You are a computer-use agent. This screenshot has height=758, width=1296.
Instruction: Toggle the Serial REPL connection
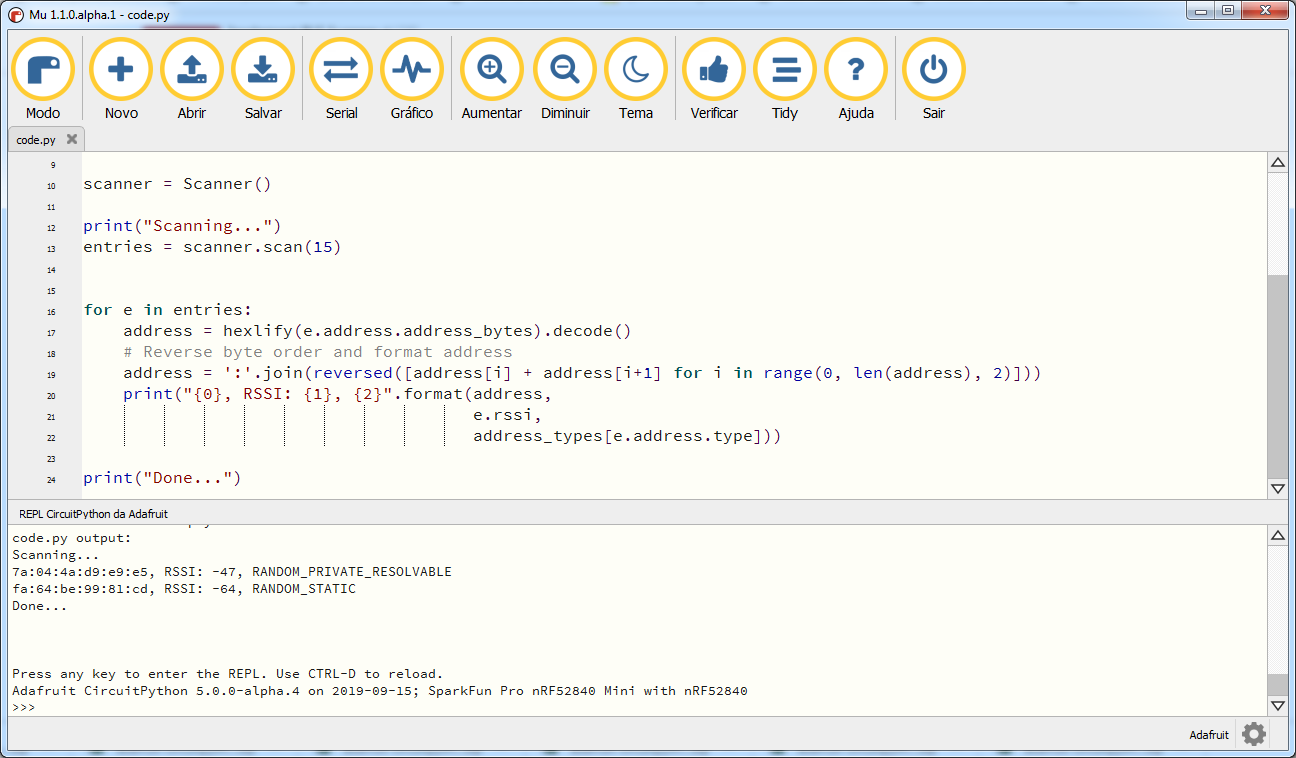[x=341, y=68]
